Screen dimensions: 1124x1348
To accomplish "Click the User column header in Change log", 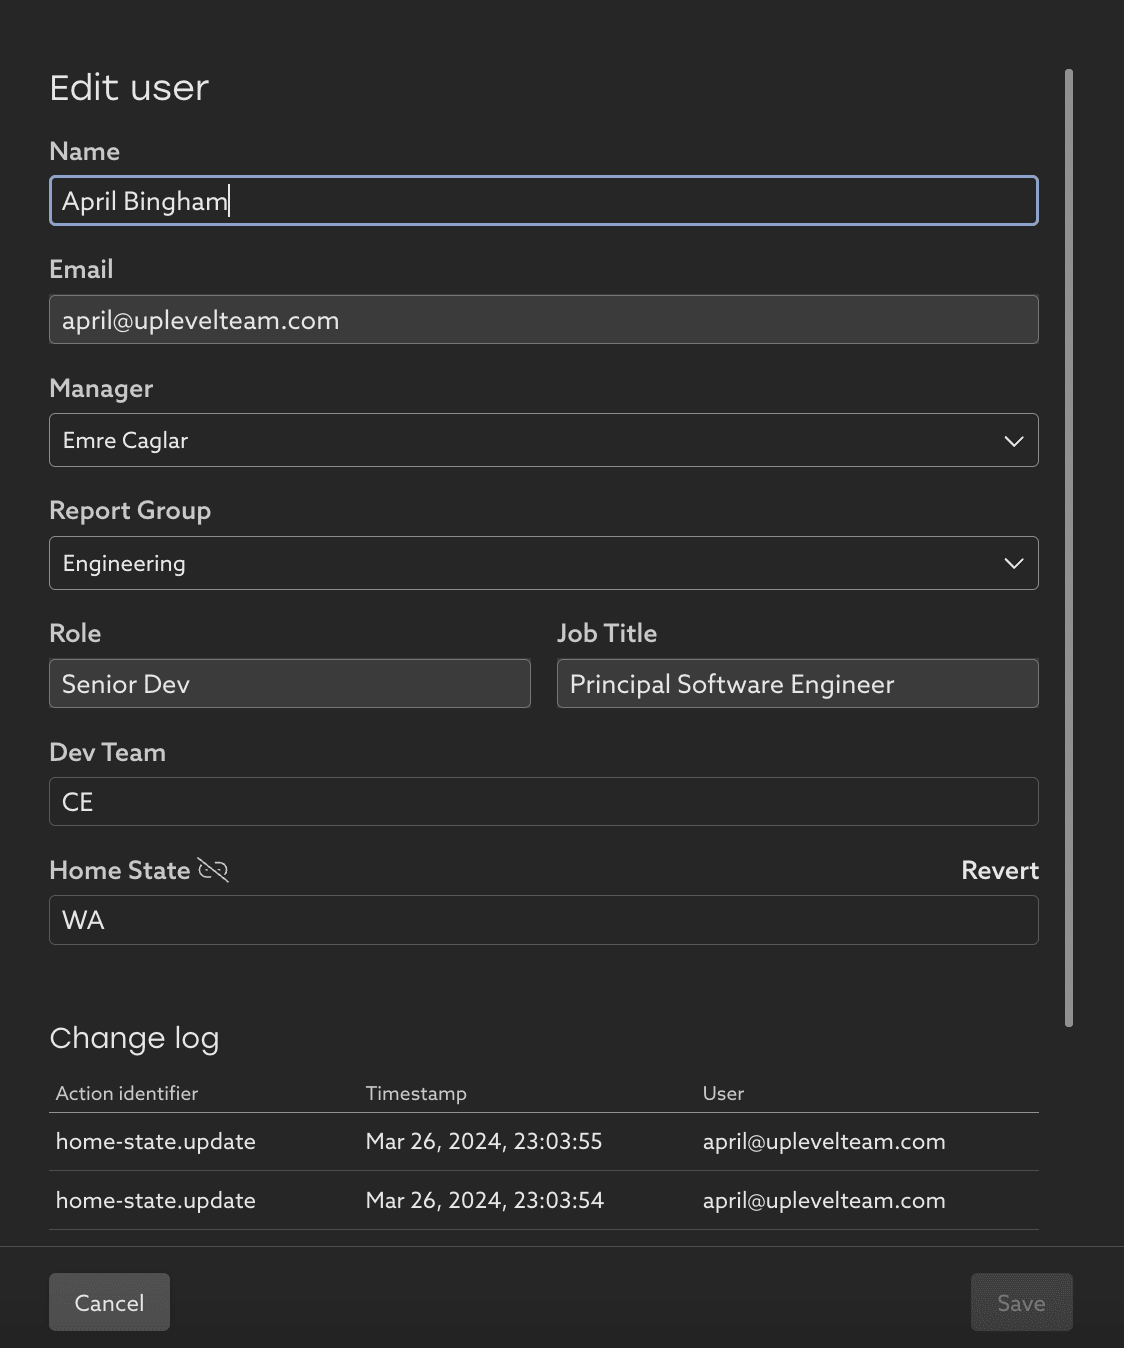I will coord(723,1093).
